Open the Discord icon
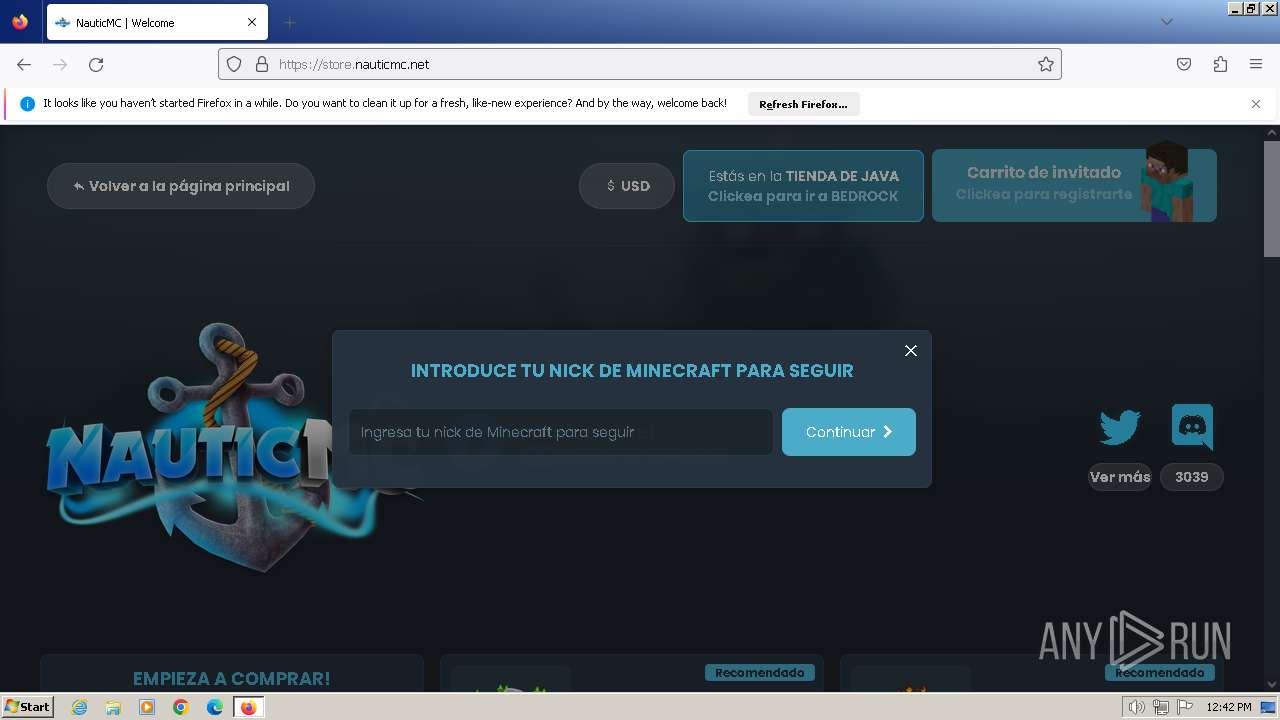Screen dimensions: 1280x720 pos(1192,427)
